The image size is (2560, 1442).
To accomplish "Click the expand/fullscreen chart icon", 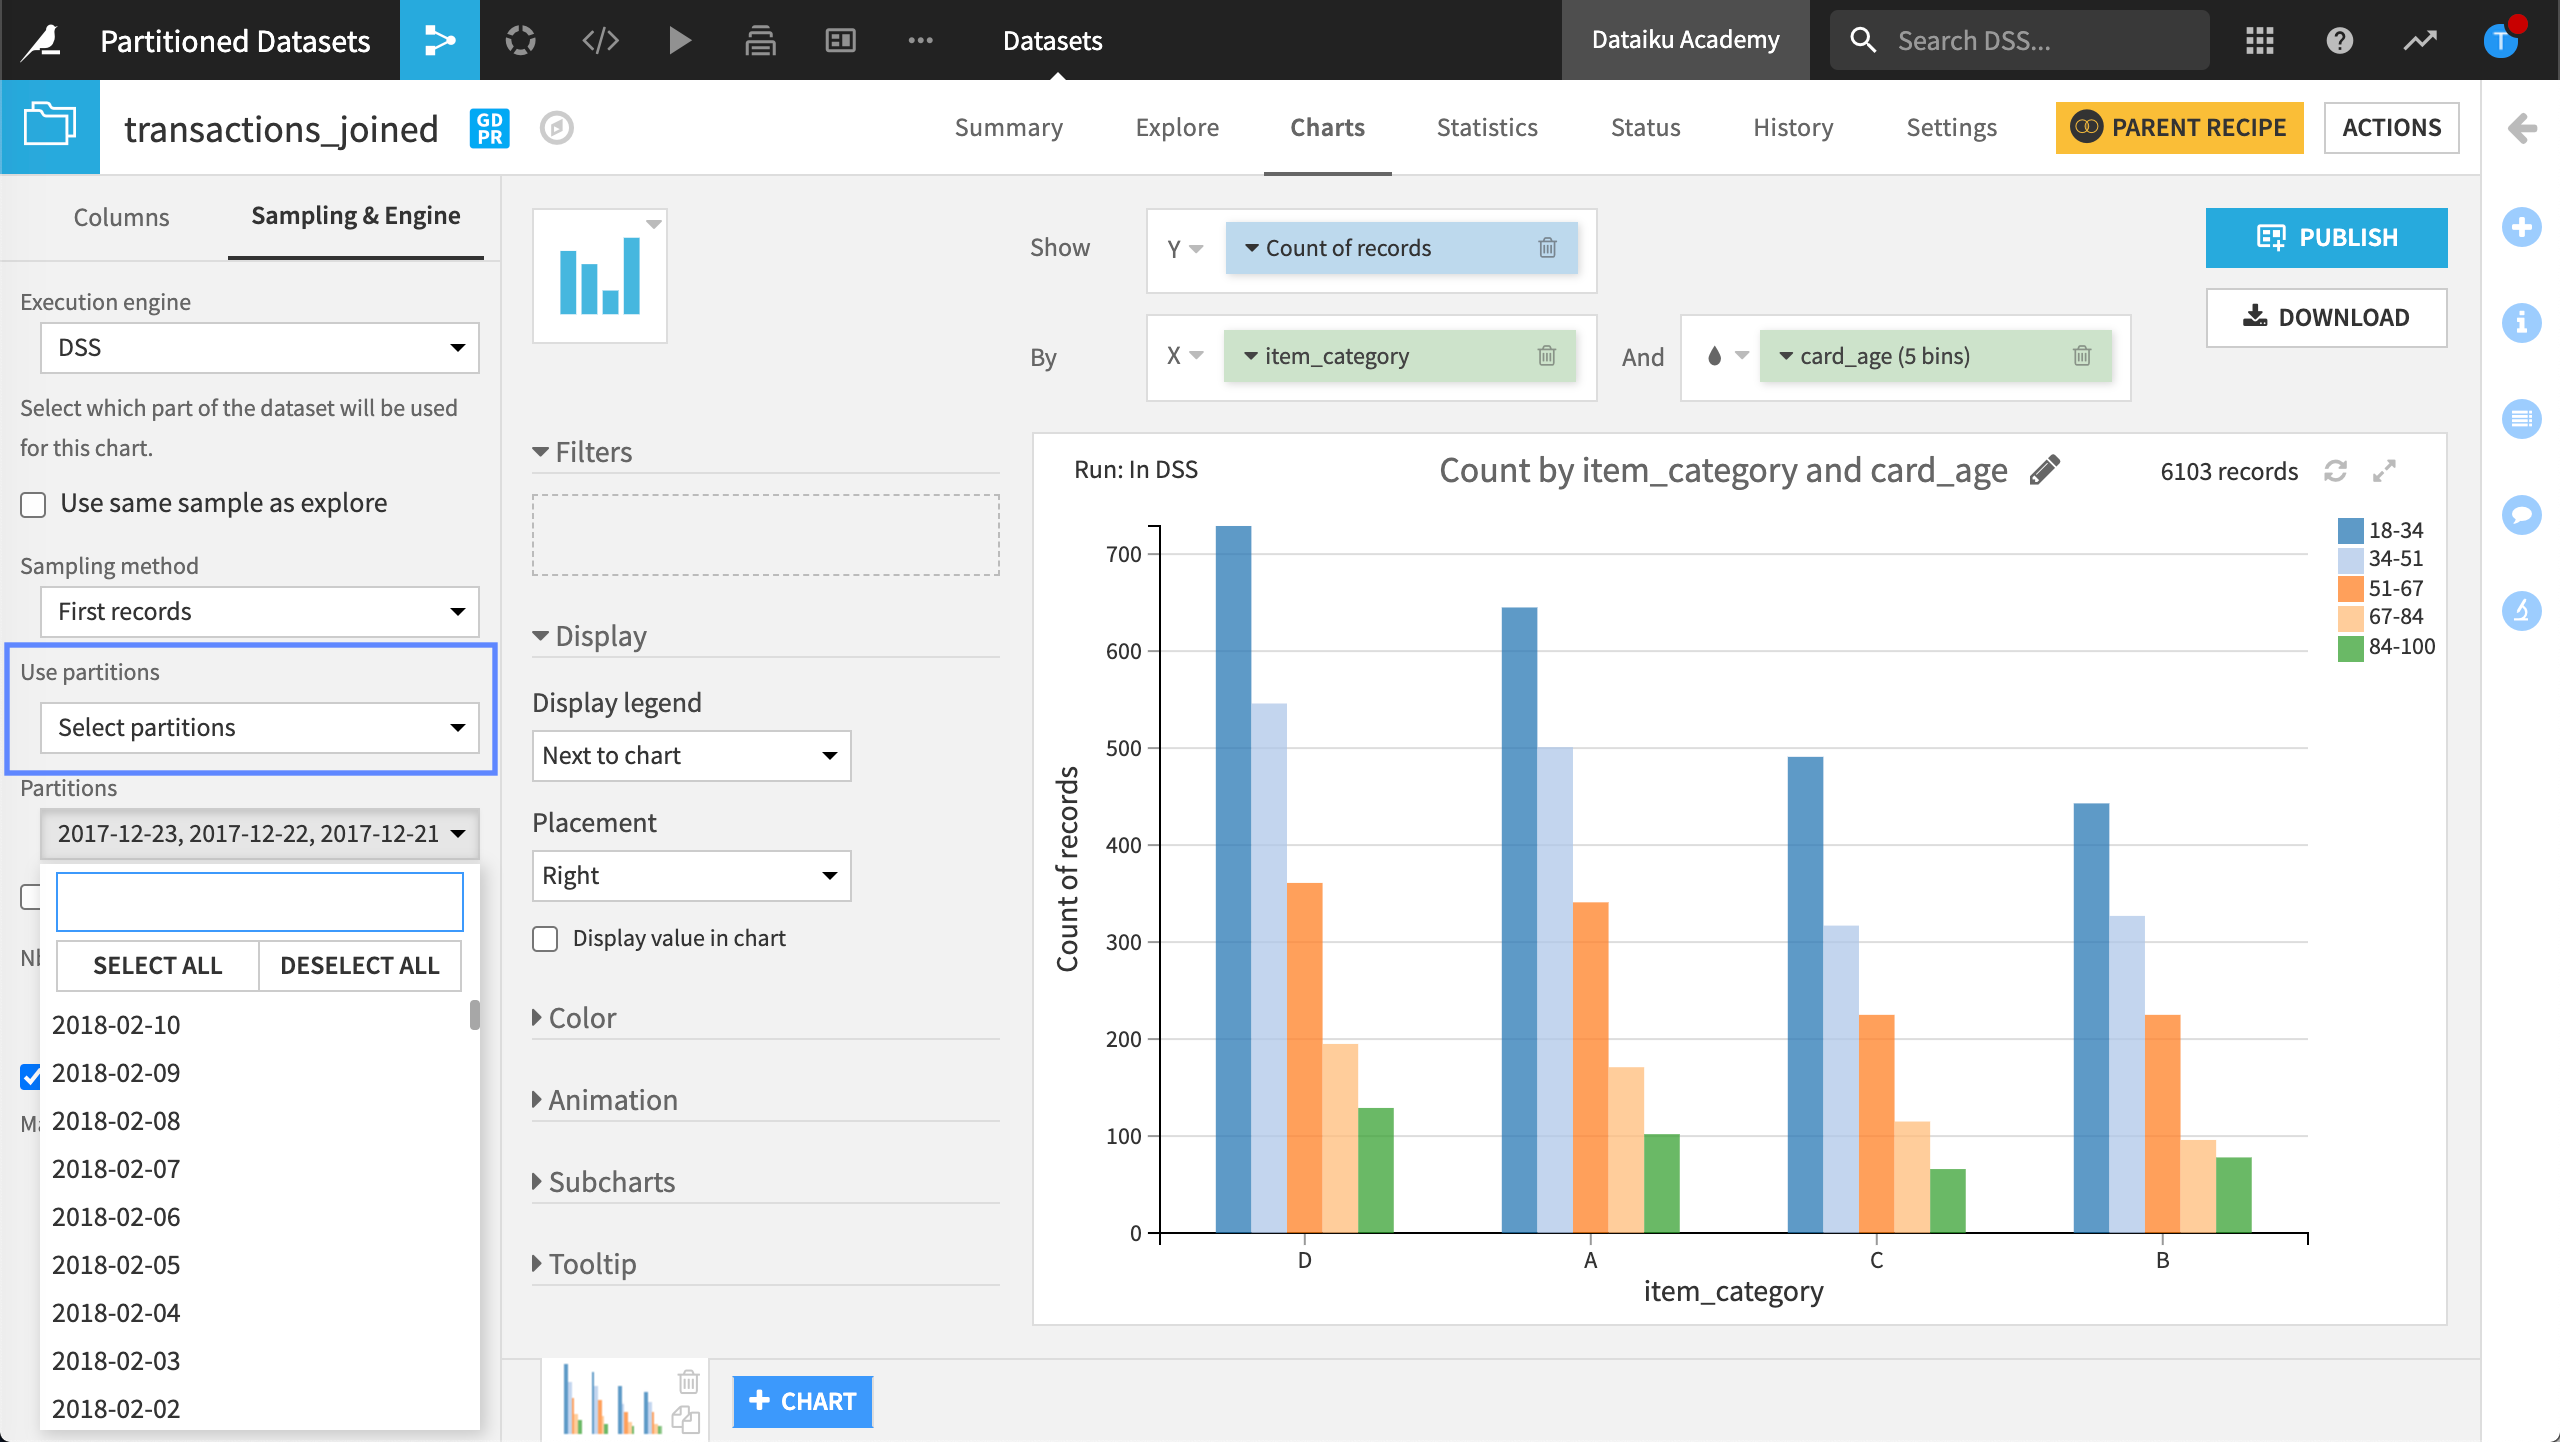I will [2388, 470].
